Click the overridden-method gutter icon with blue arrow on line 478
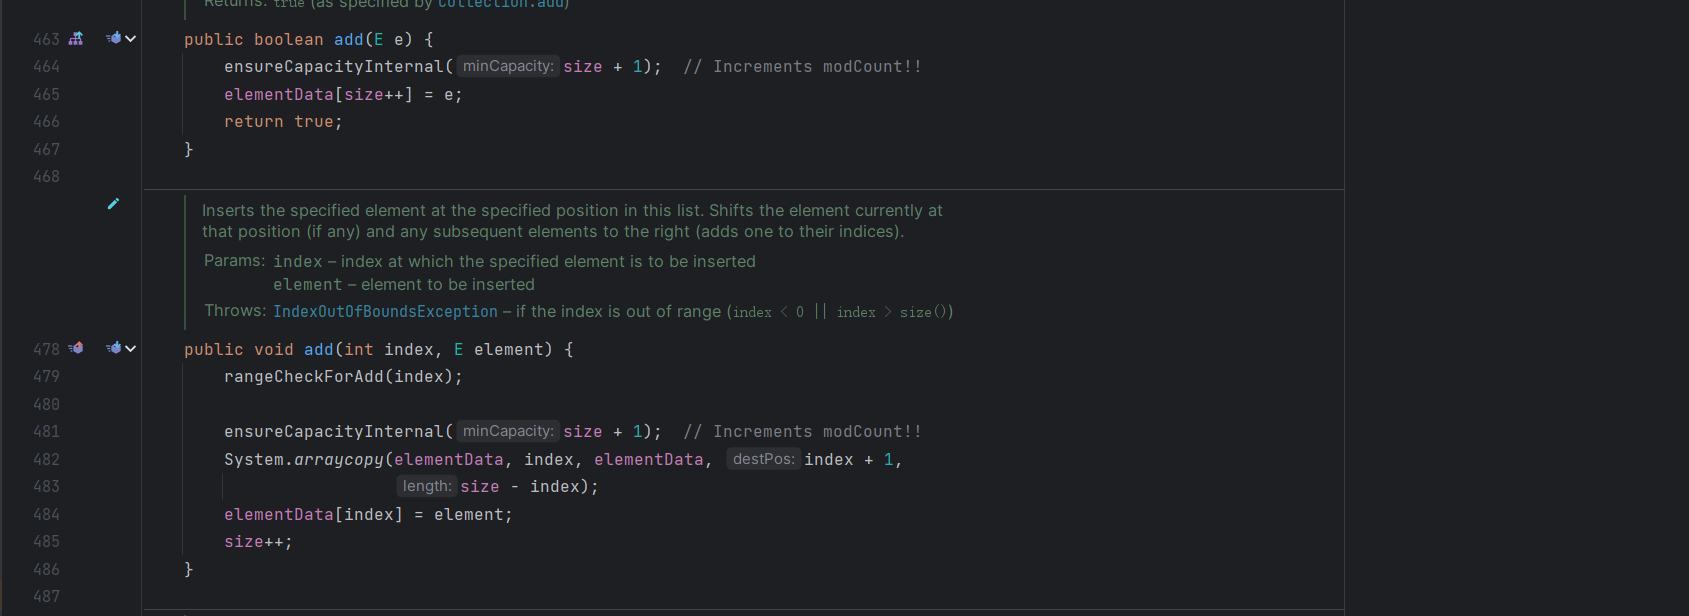 (114, 349)
